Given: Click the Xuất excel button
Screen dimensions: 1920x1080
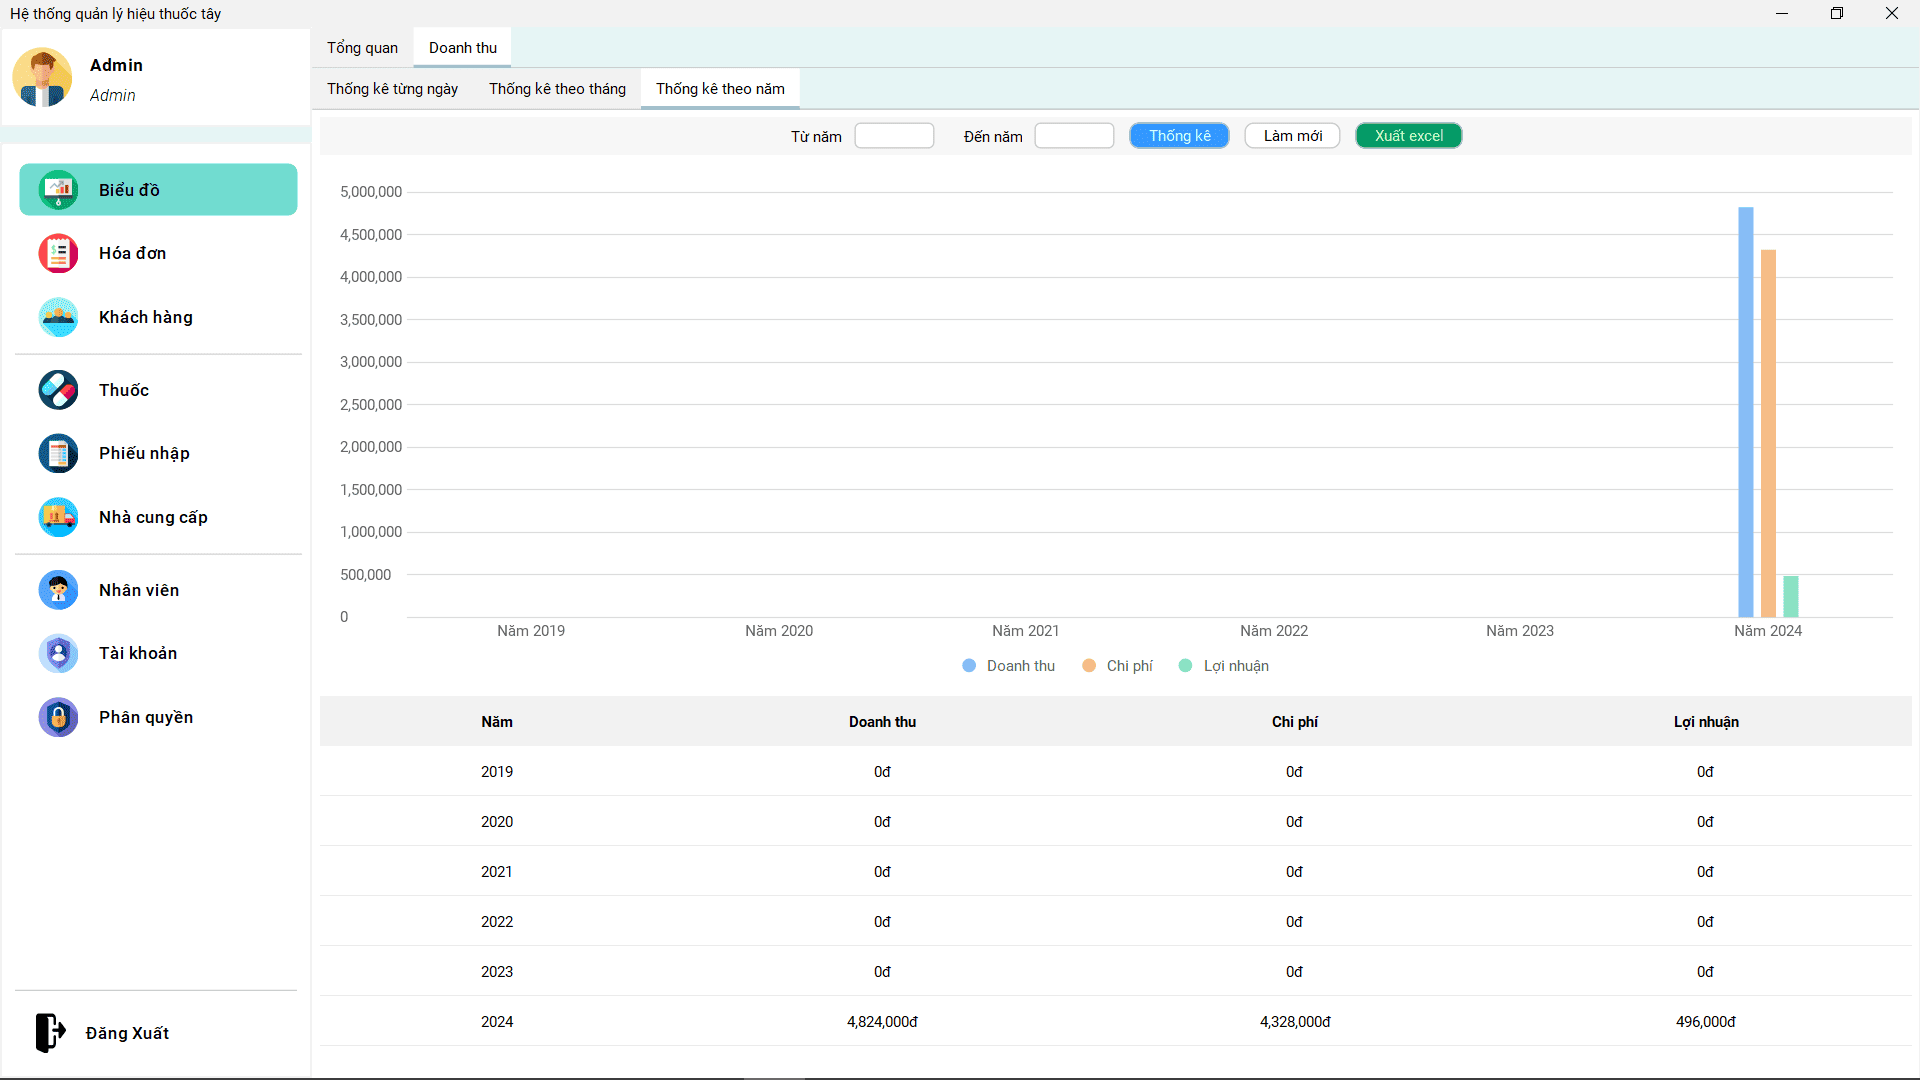Looking at the screenshot, I should pos(1408,135).
